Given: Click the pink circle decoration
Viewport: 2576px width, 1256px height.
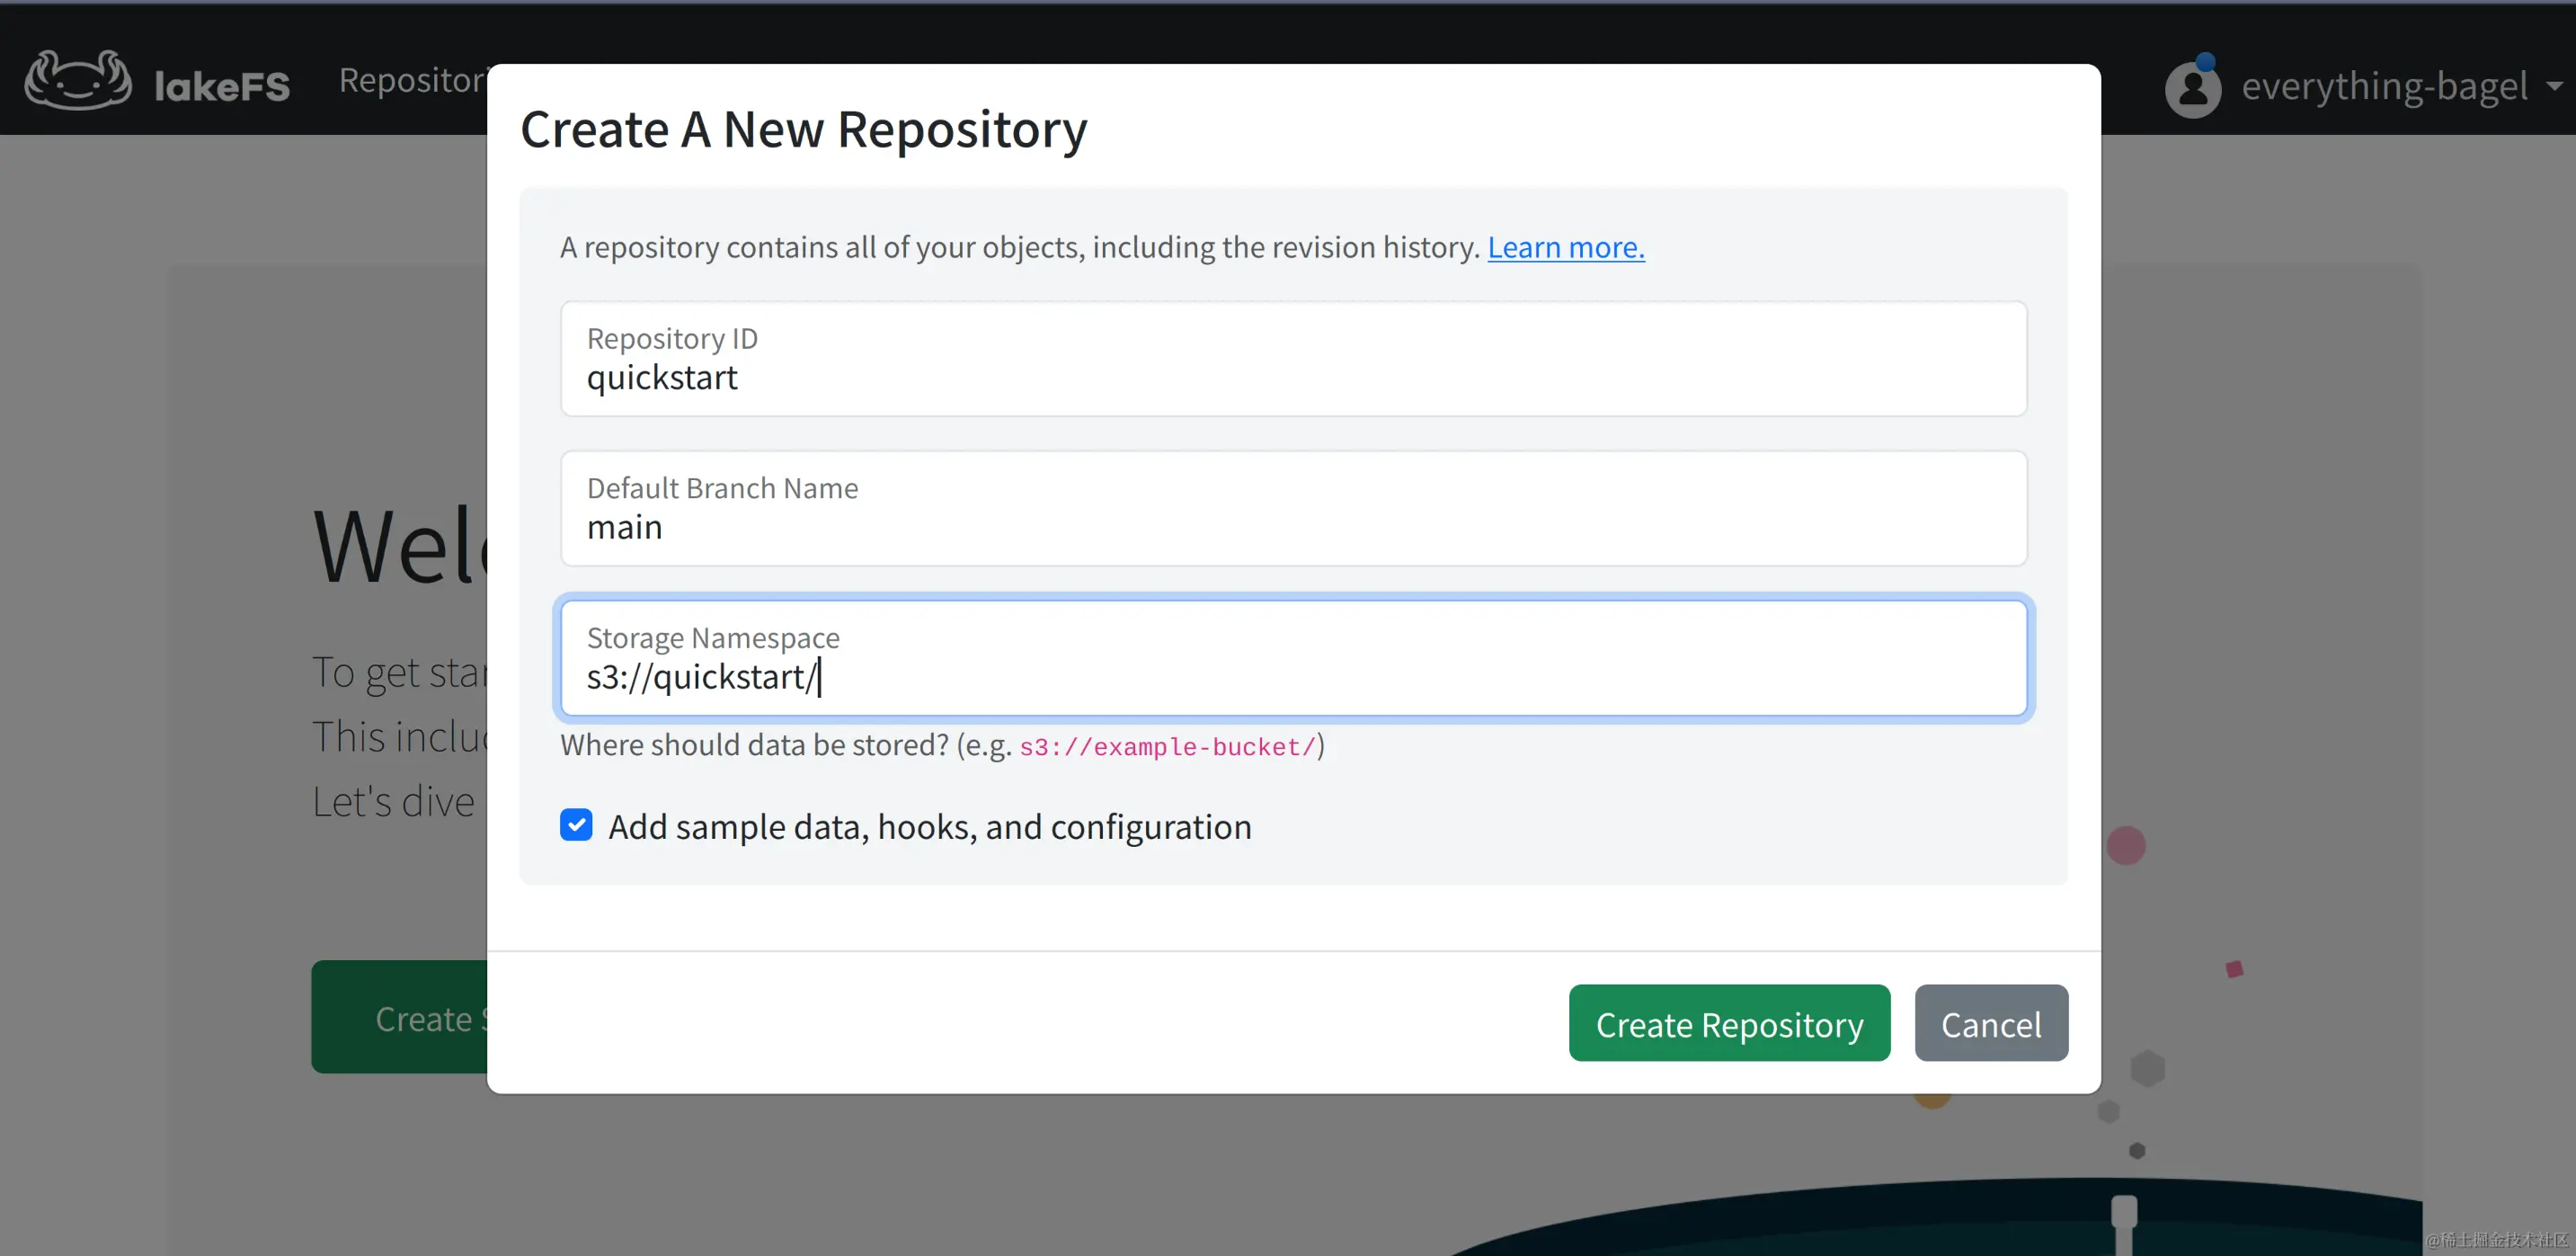Looking at the screenshot, I should coord(2126,846).
